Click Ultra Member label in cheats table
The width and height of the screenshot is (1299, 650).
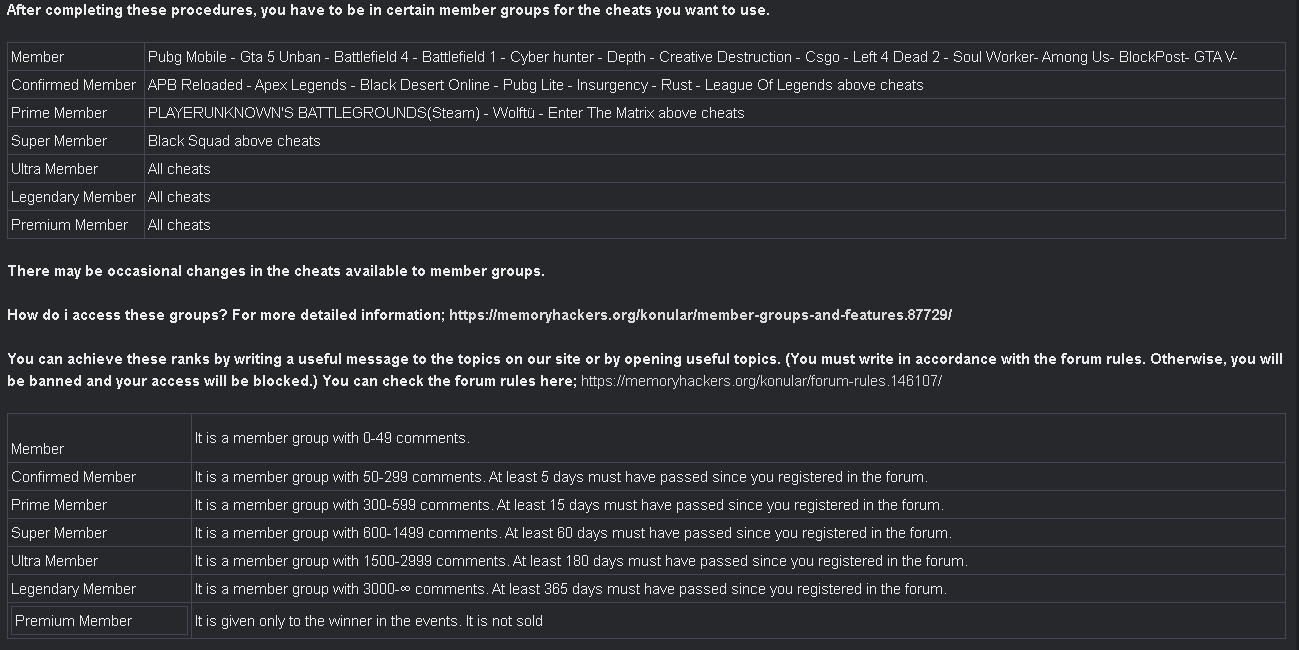[55, 169]
